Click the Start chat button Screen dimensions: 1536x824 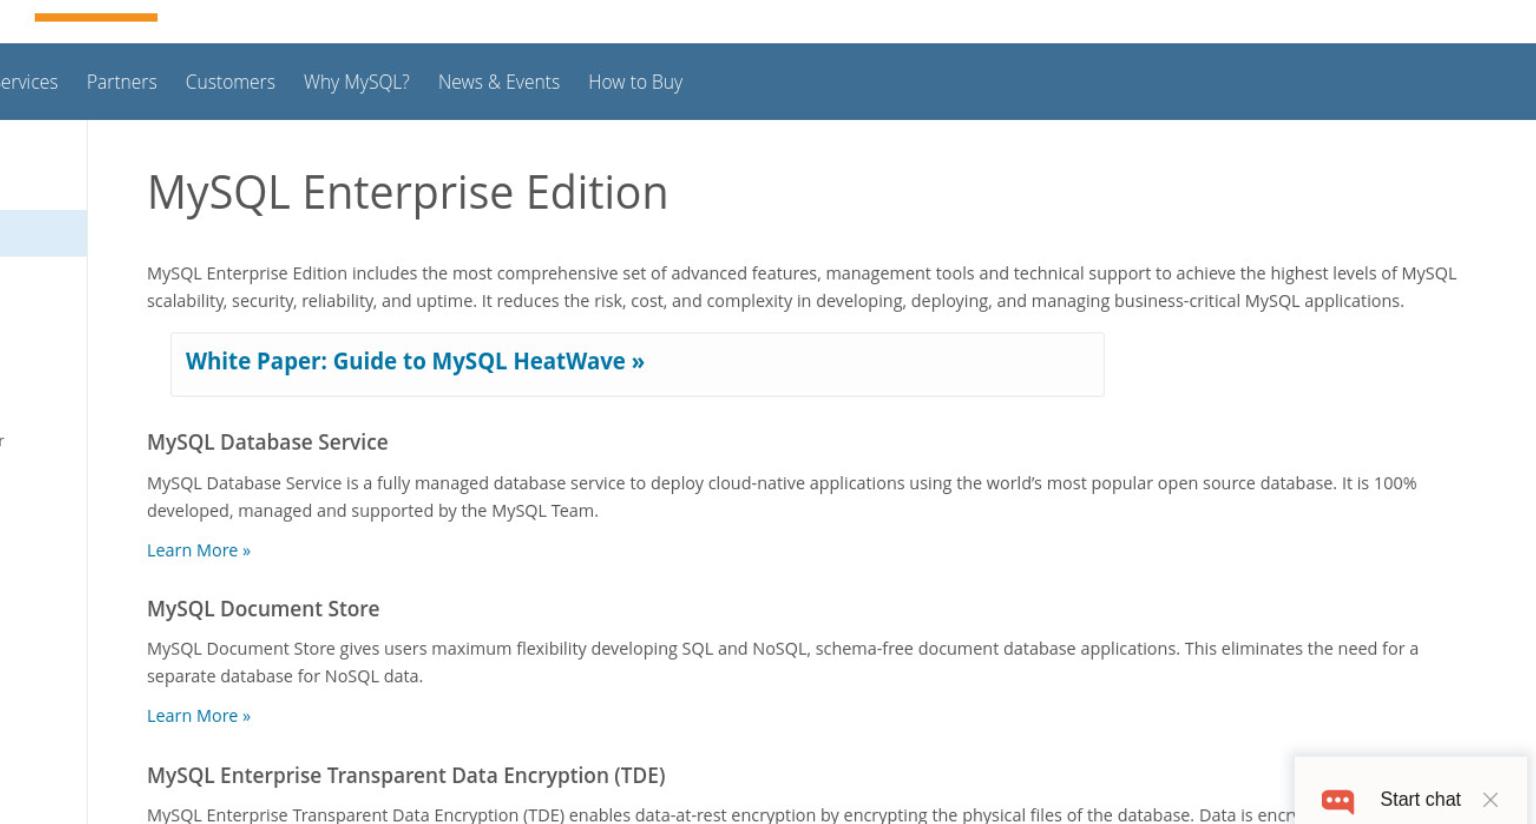1420,799
